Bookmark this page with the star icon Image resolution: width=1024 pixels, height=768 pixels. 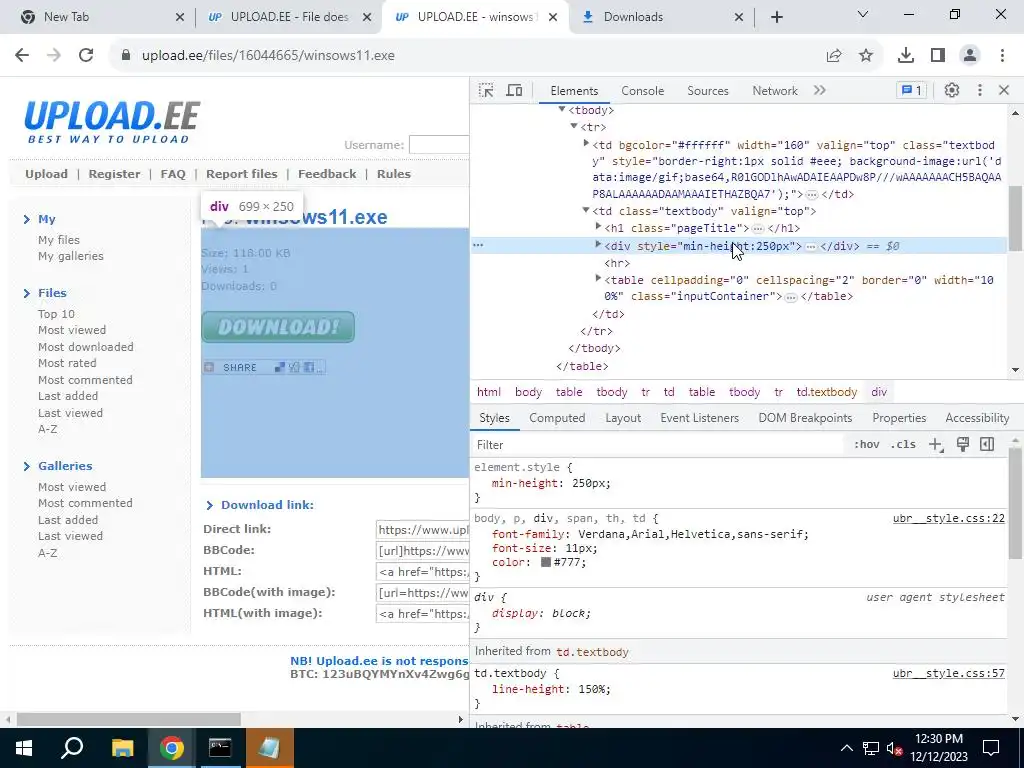click(x=866, y=56)
